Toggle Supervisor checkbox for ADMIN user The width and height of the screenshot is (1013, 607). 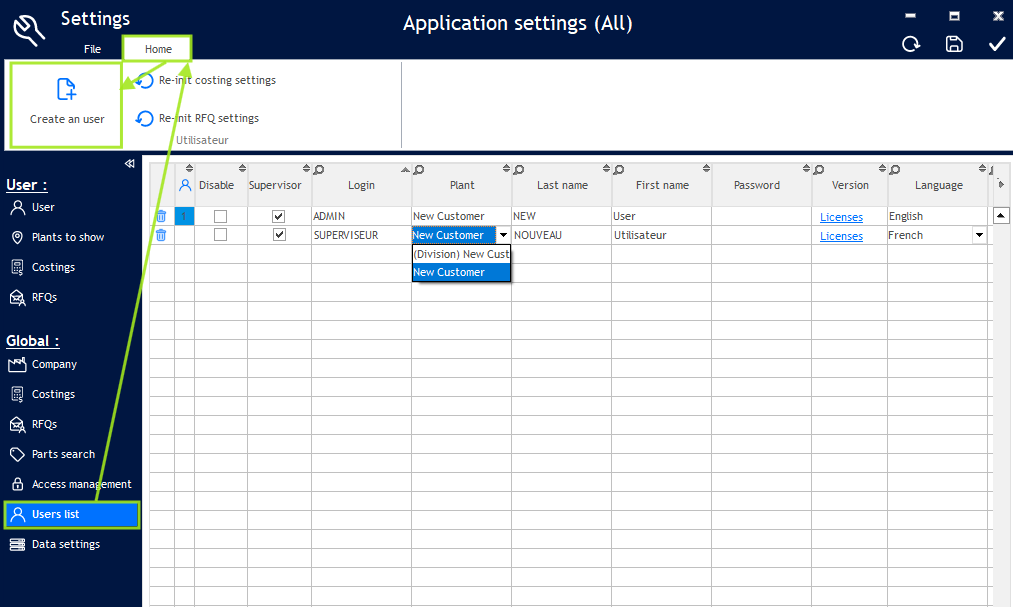pos(279,216)
